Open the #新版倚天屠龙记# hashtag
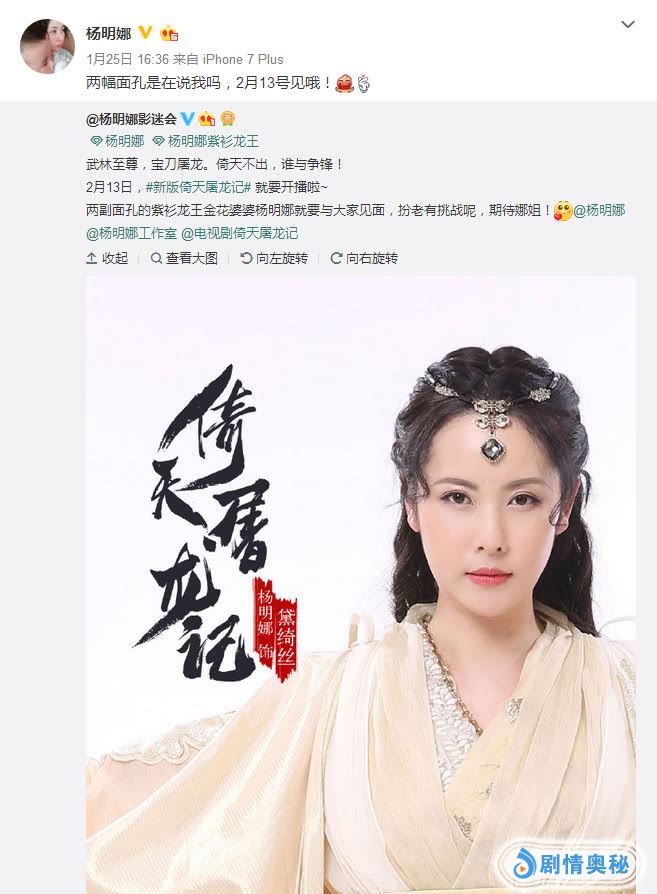 (198, 187)
